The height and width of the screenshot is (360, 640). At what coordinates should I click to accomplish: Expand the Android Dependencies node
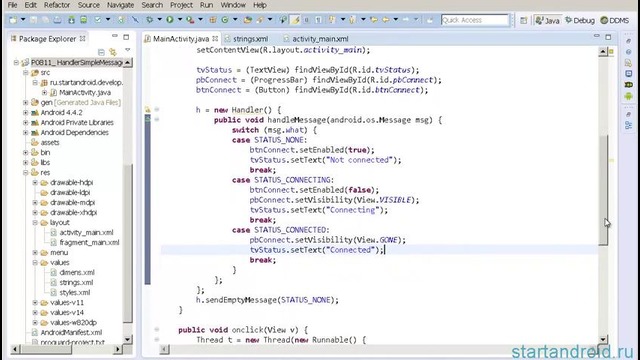click(26, 132)
